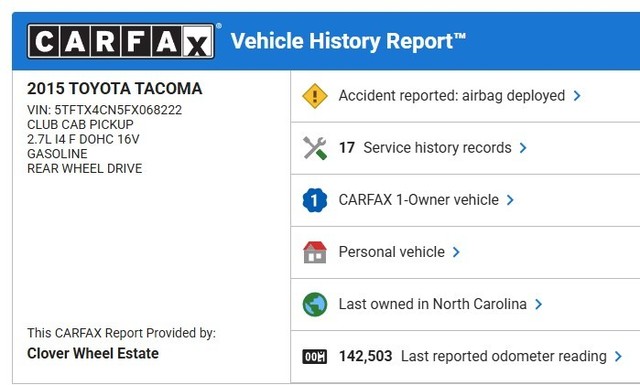Viewport: 640px width, 385px height.
Task: Click the yellow accident warning diamond icon
Action: [x=315, y=96]
